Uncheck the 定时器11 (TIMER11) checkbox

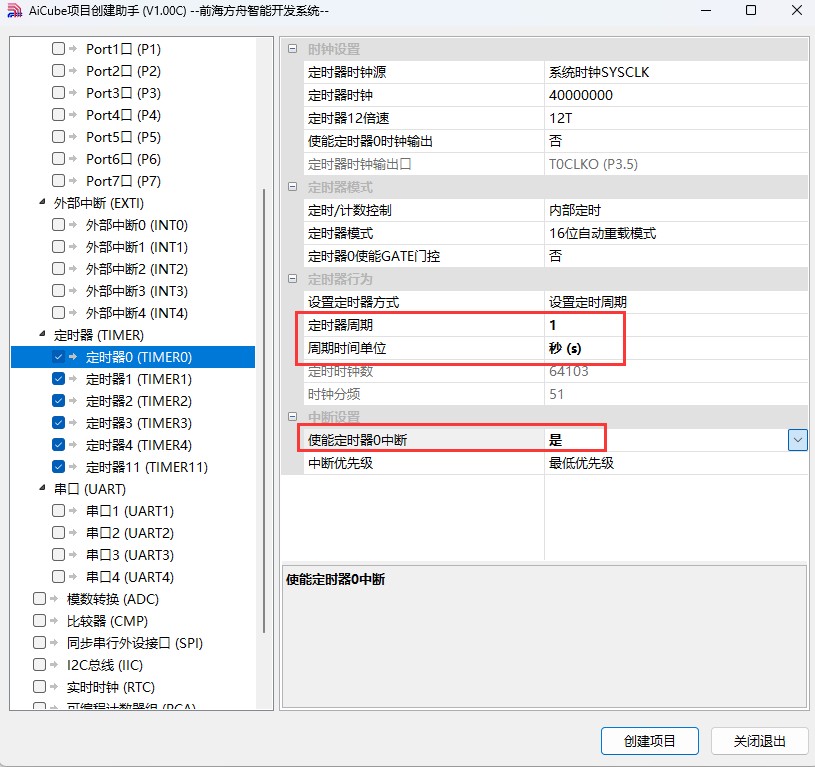[x=58, y=467]
